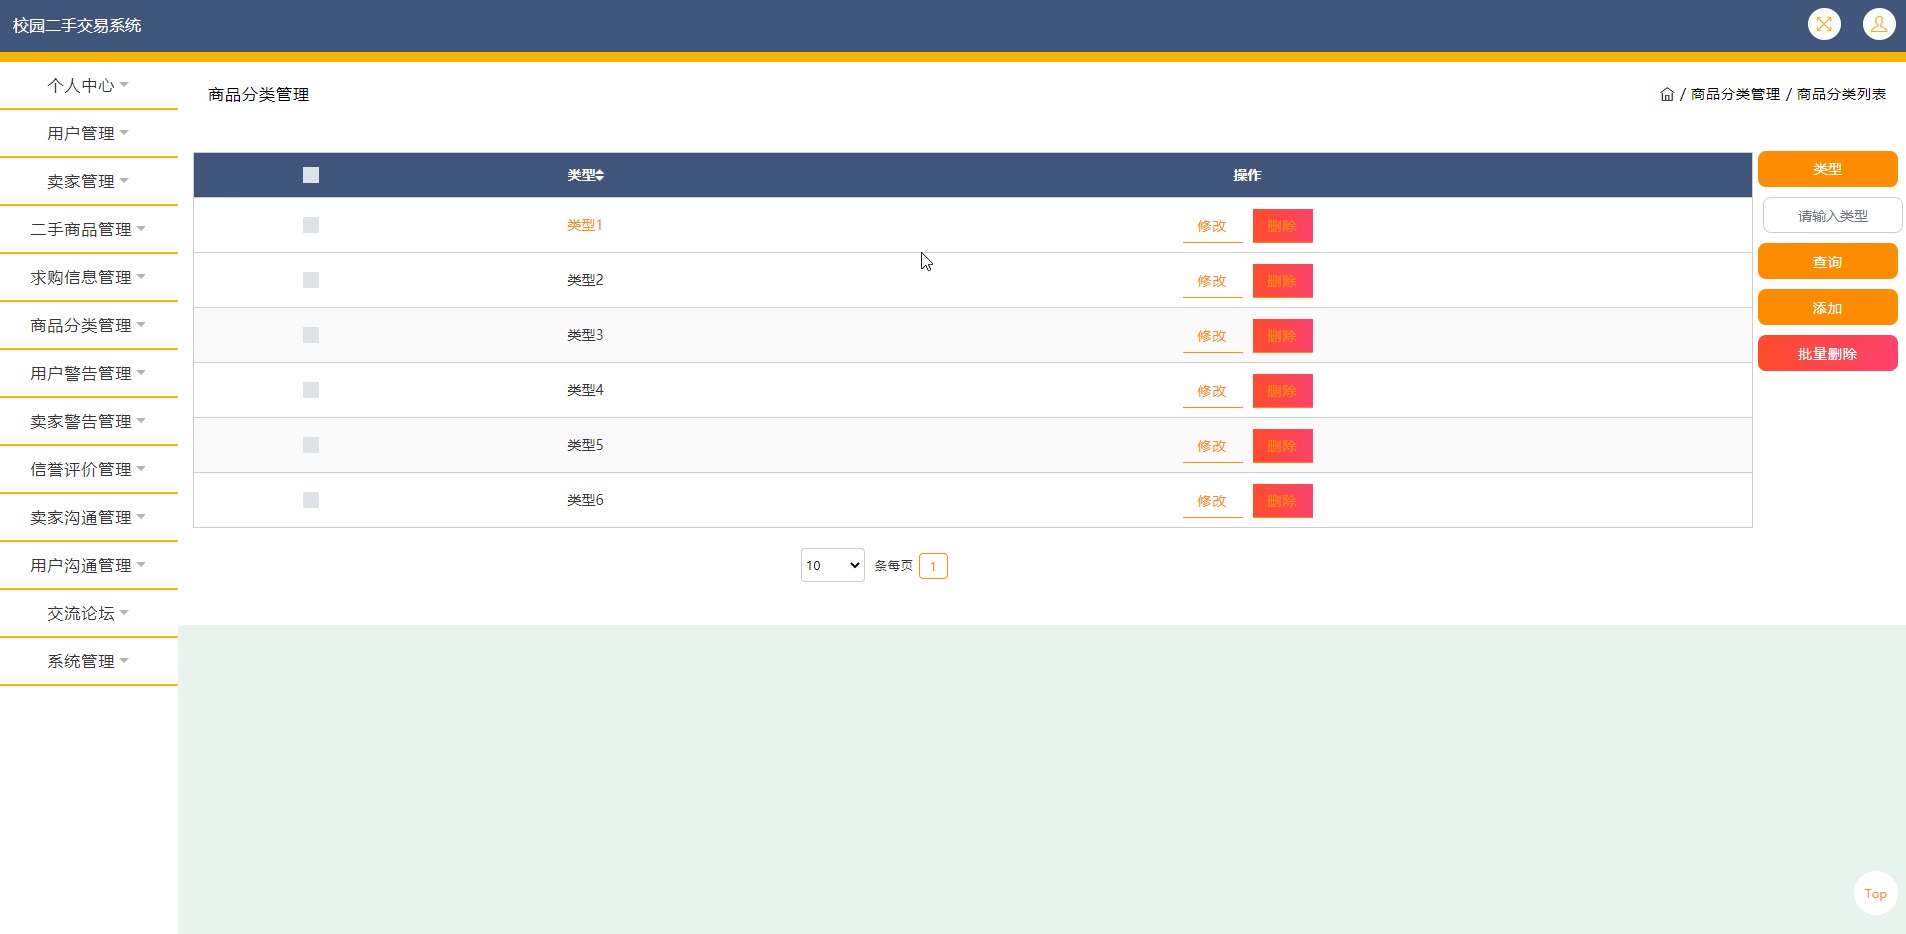Expand the 用户管理 sidebar menu
This screenshot has height=934, width=1906.
click(88, 133)
